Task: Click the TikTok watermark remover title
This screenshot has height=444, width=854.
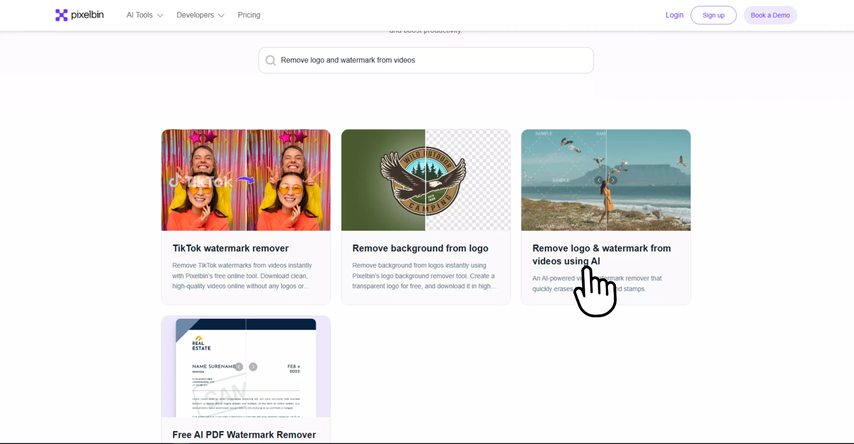Action: pyautogui.click(x=230, y=248)
